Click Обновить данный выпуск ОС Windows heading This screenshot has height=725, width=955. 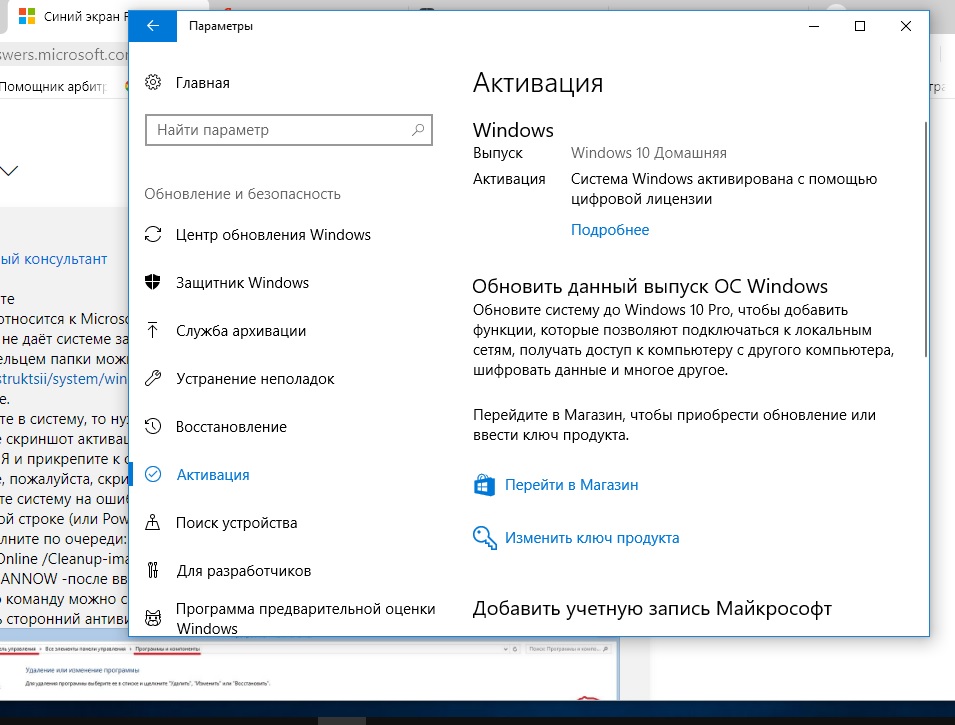[x=650, y=286]
